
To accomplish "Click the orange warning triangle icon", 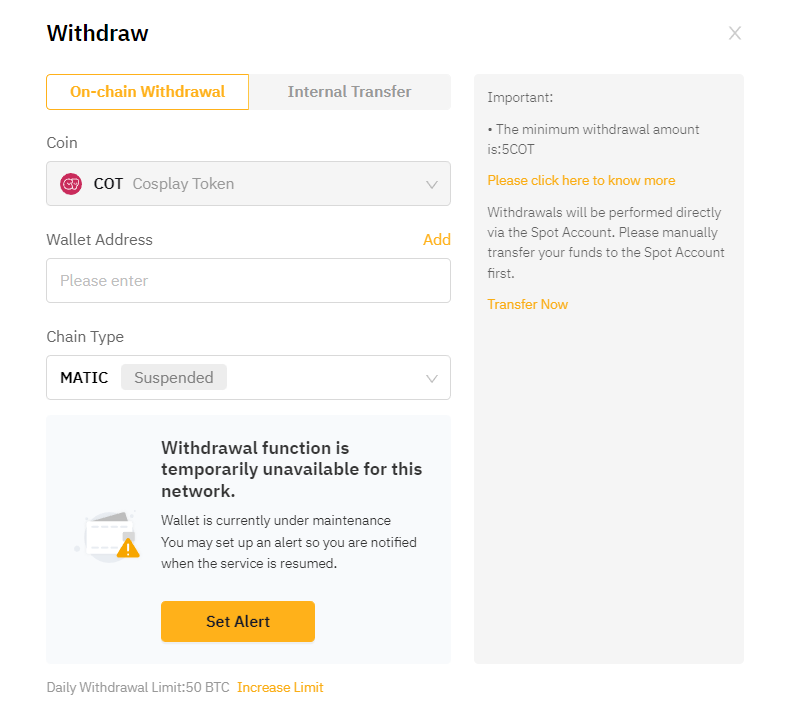I will [128, 549].
